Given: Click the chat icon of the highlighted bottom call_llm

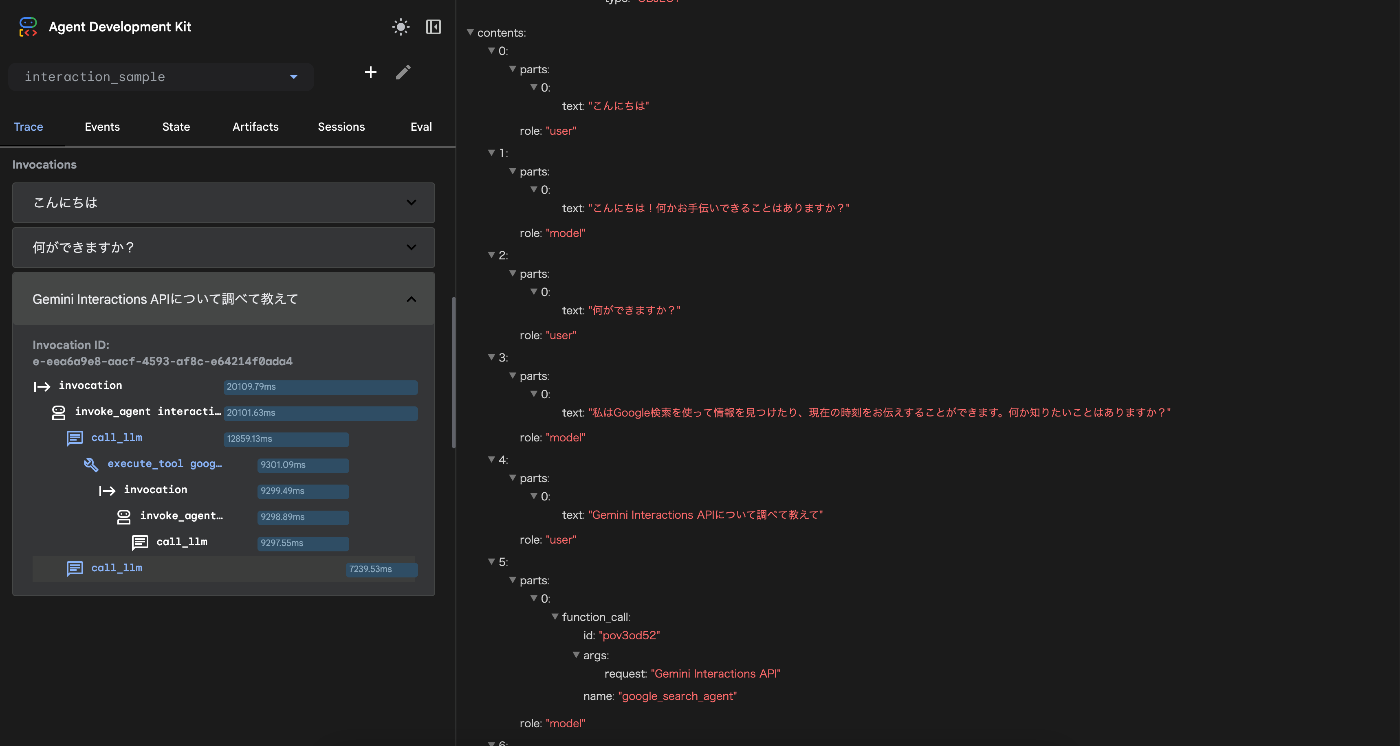Looking at the screenshot, I should tap(75, 568).
